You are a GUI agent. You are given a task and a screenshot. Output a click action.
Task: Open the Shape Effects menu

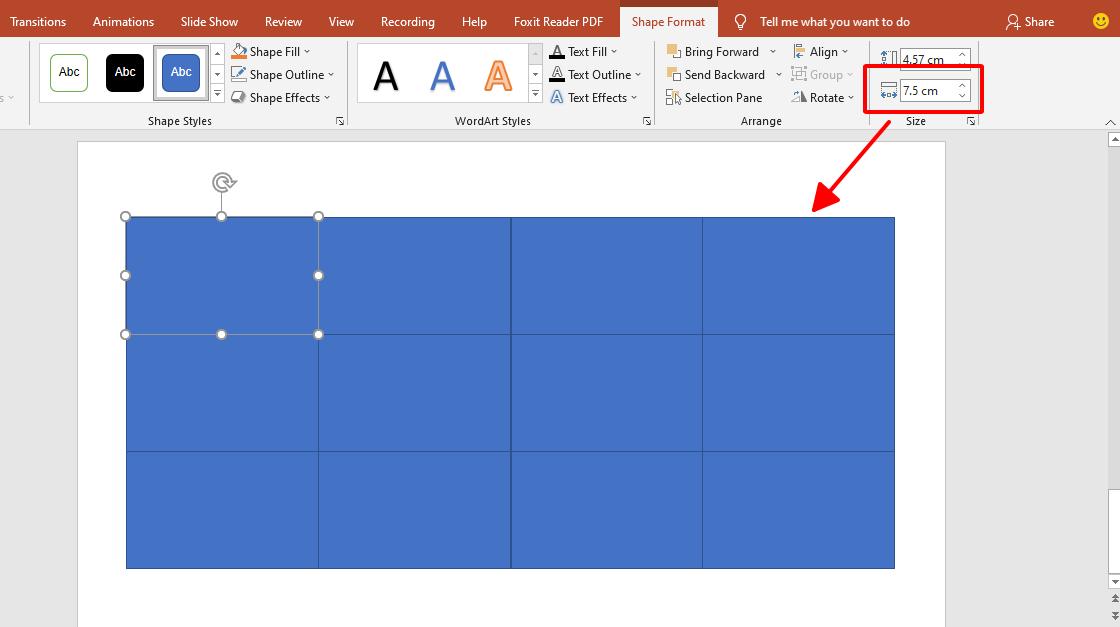tap(280, 97)
